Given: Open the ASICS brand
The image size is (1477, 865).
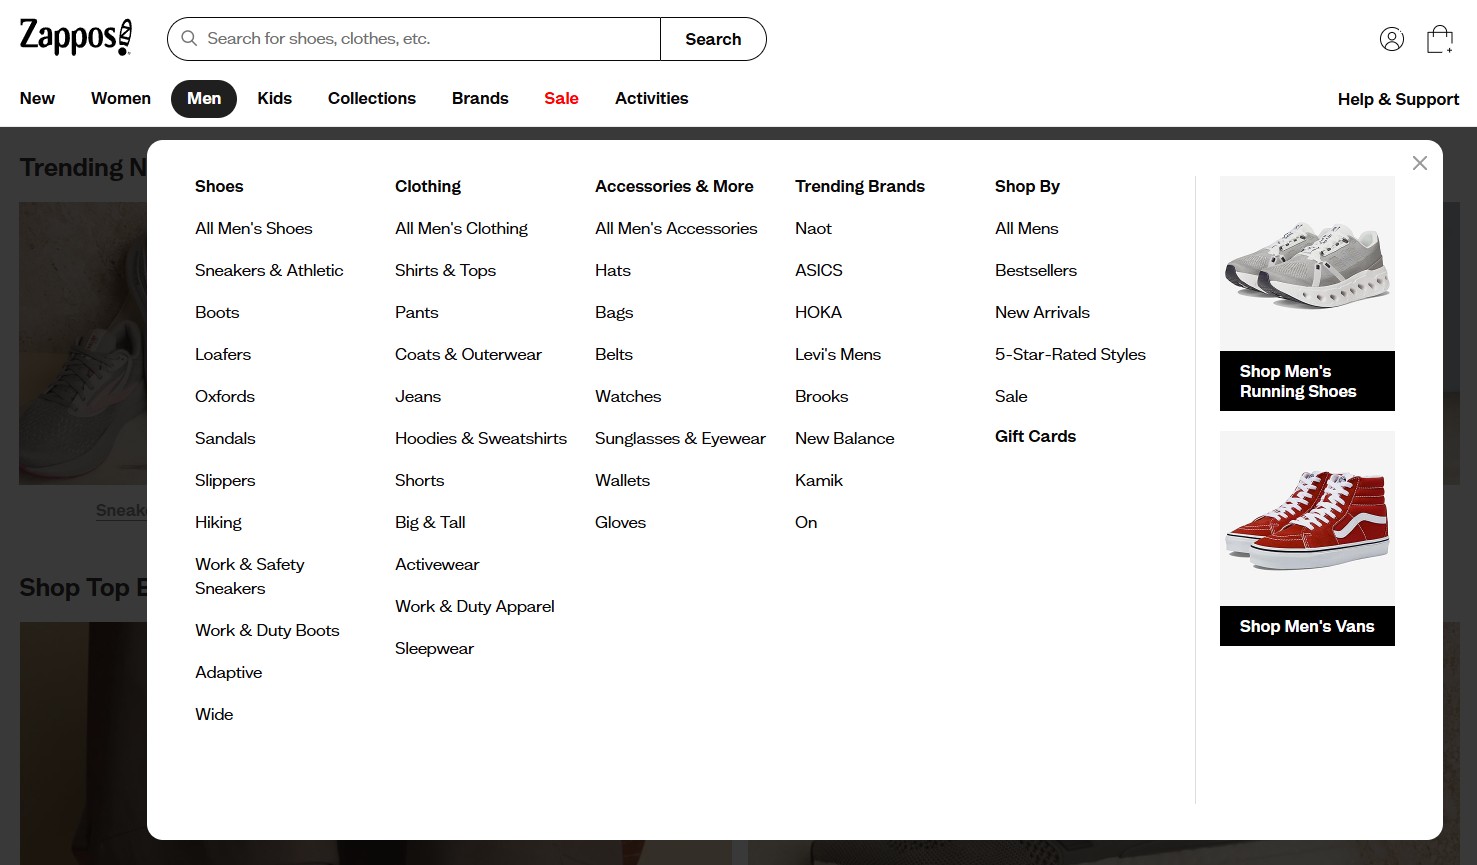Looking at the screenshot, I should 819,270.
